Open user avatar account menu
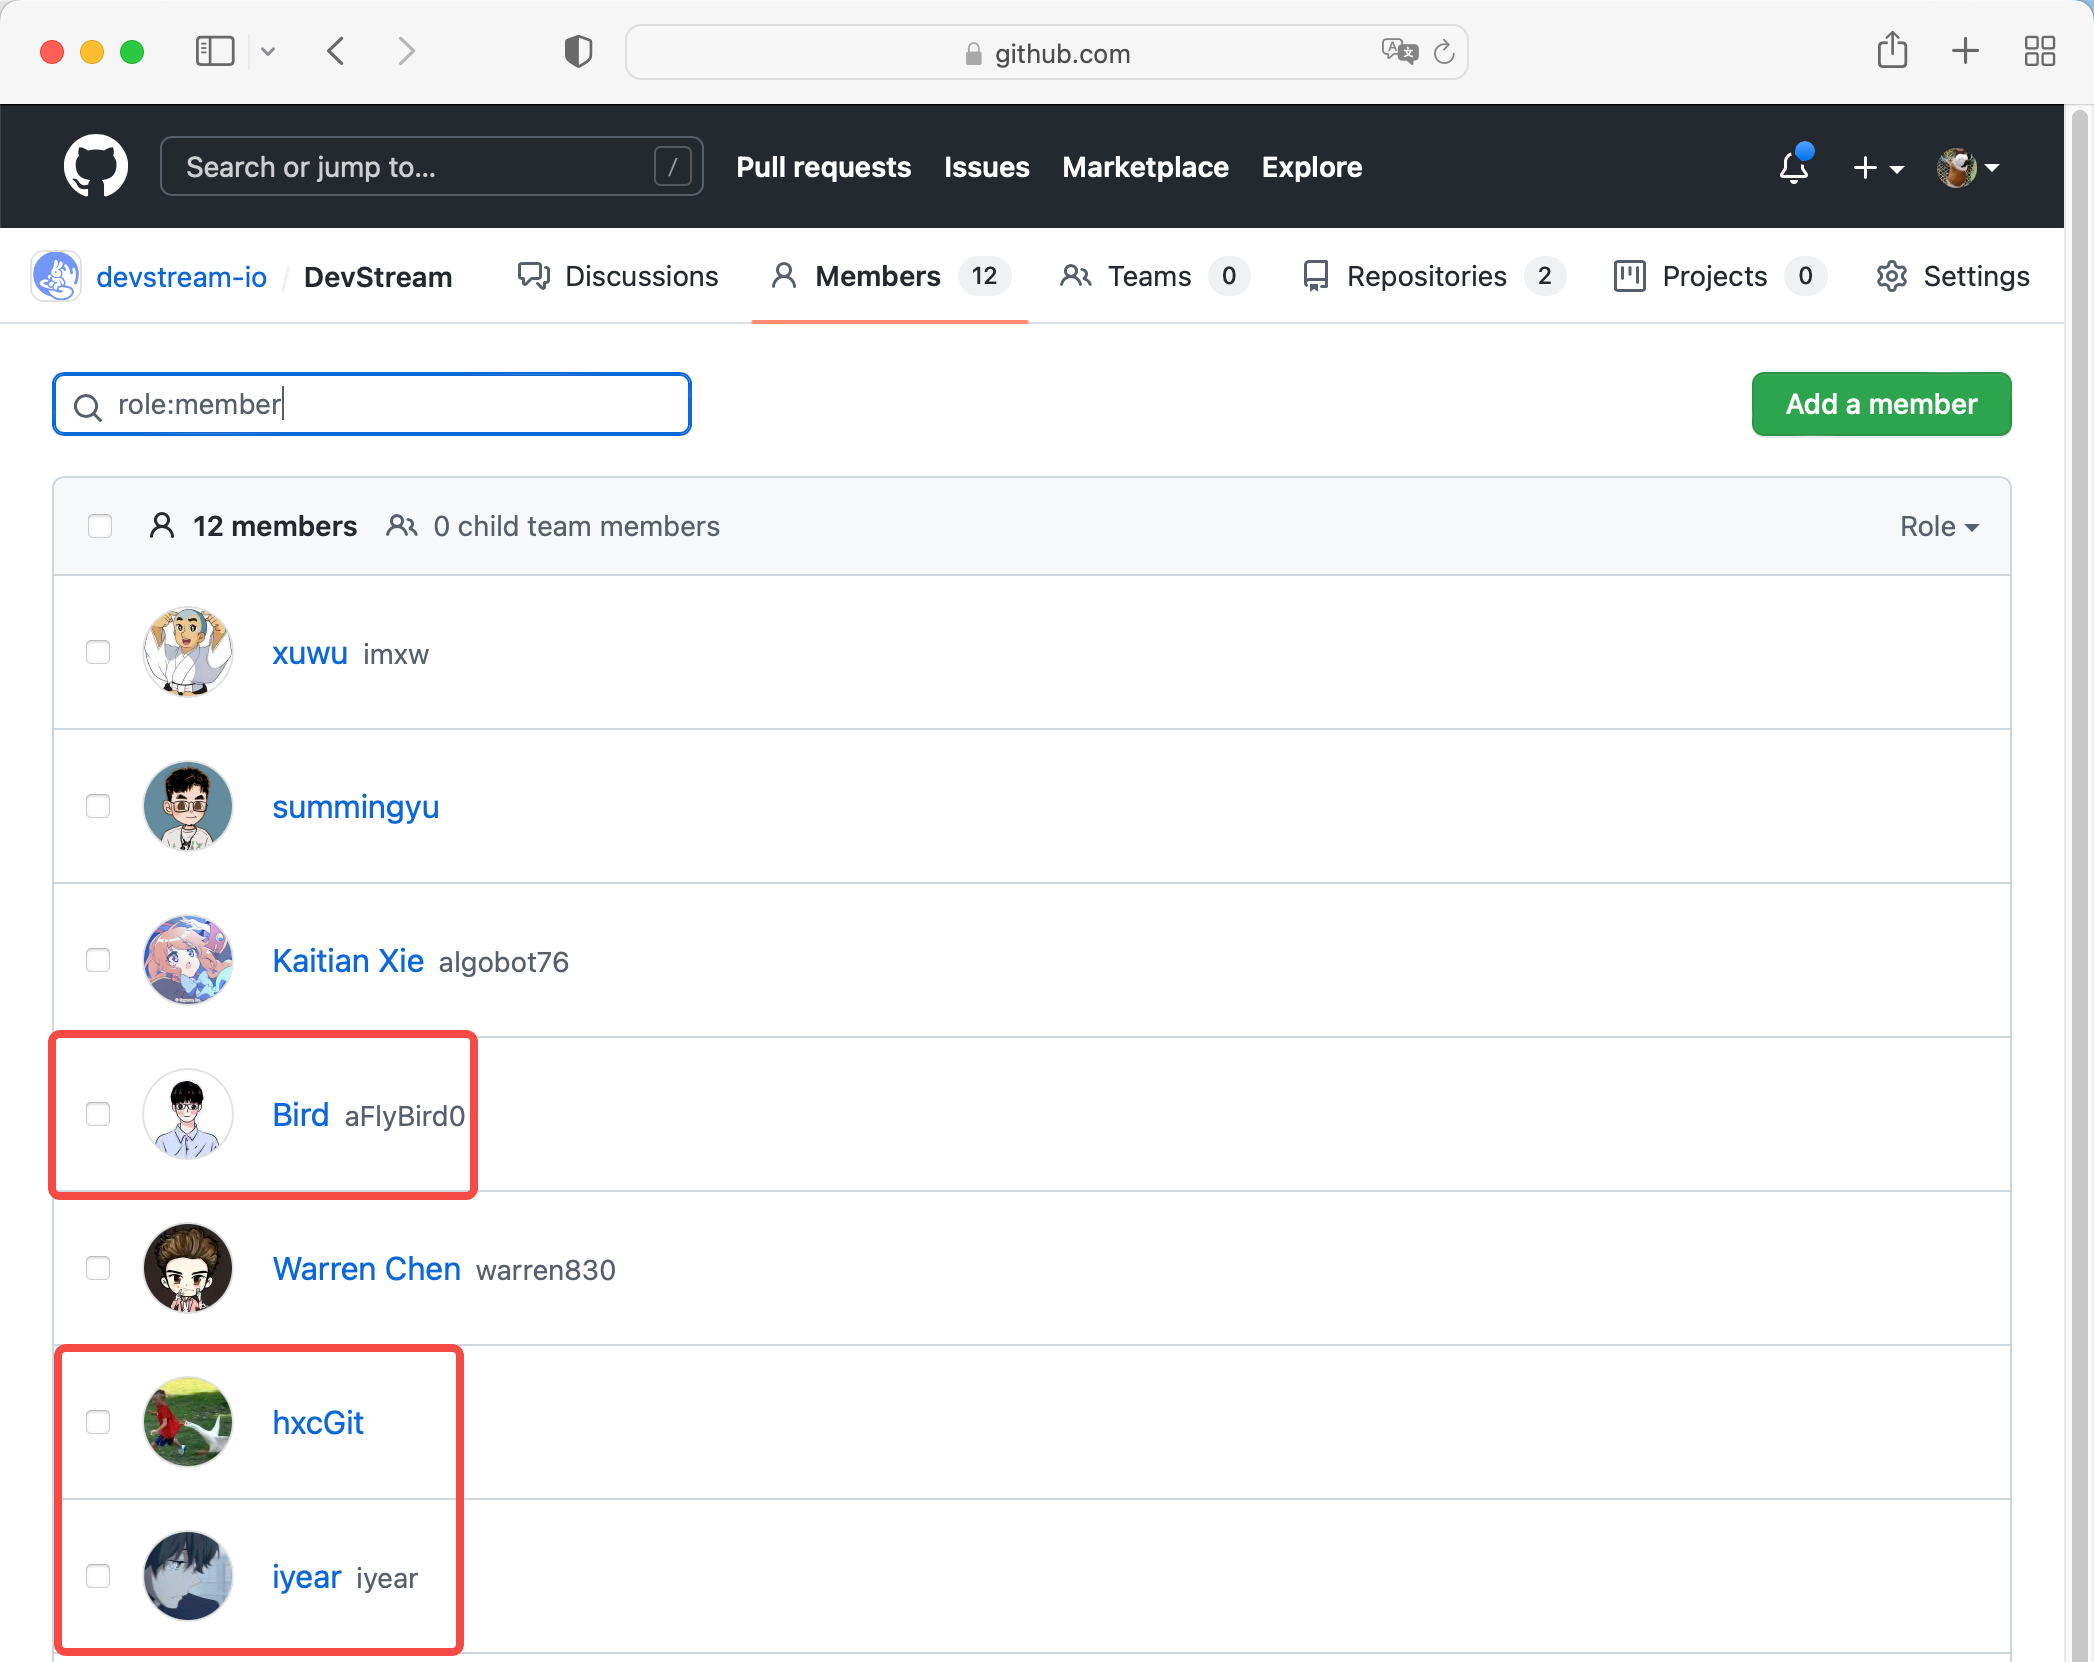Viewport: 2094px width, 1662px height. point(1966,167)
